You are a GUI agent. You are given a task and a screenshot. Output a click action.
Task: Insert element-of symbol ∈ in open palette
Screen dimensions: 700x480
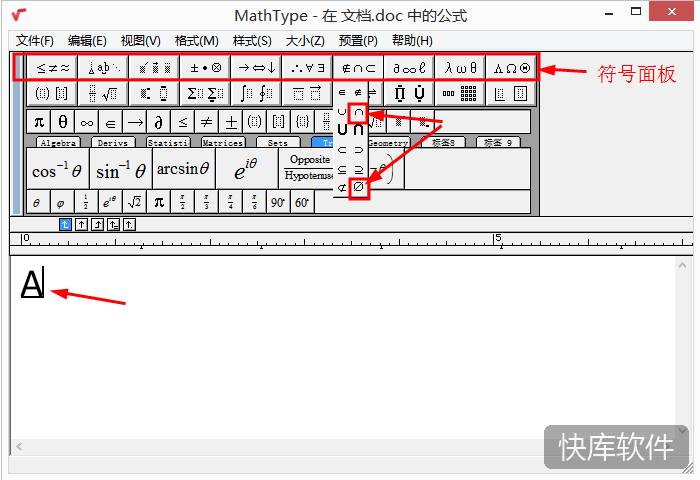(x=342, y=92)
